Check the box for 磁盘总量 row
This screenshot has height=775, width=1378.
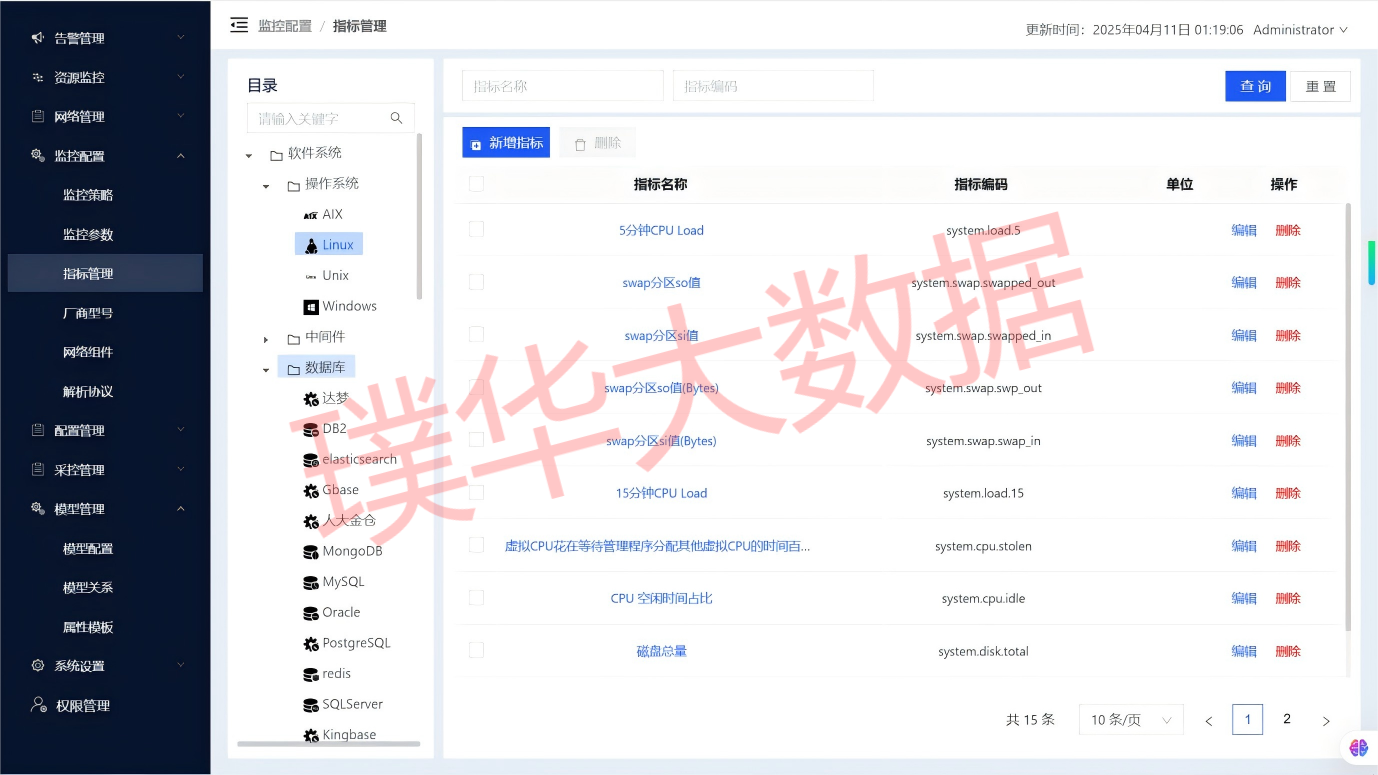476,651
